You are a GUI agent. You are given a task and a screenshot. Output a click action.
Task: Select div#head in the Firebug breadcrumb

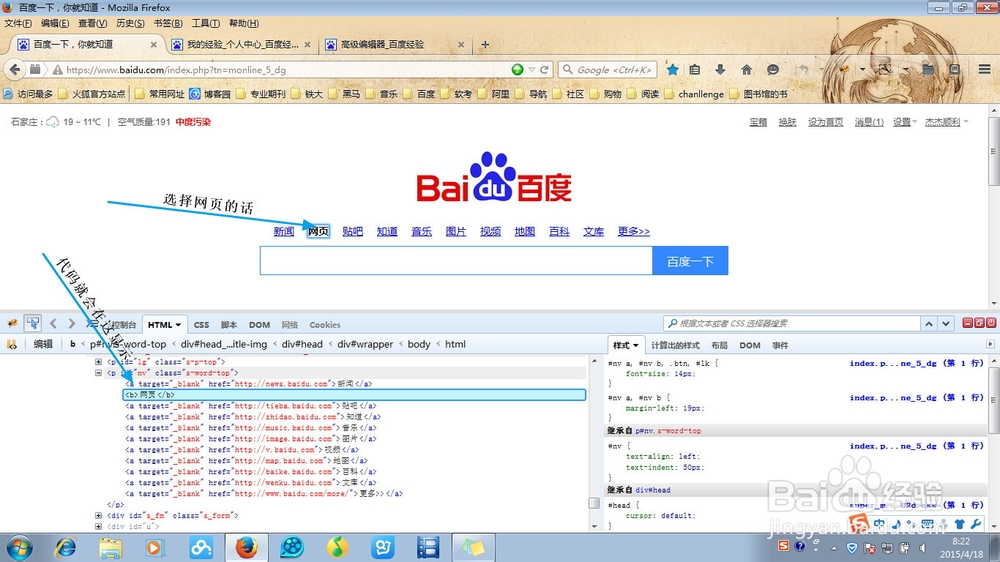click(302, 344)
